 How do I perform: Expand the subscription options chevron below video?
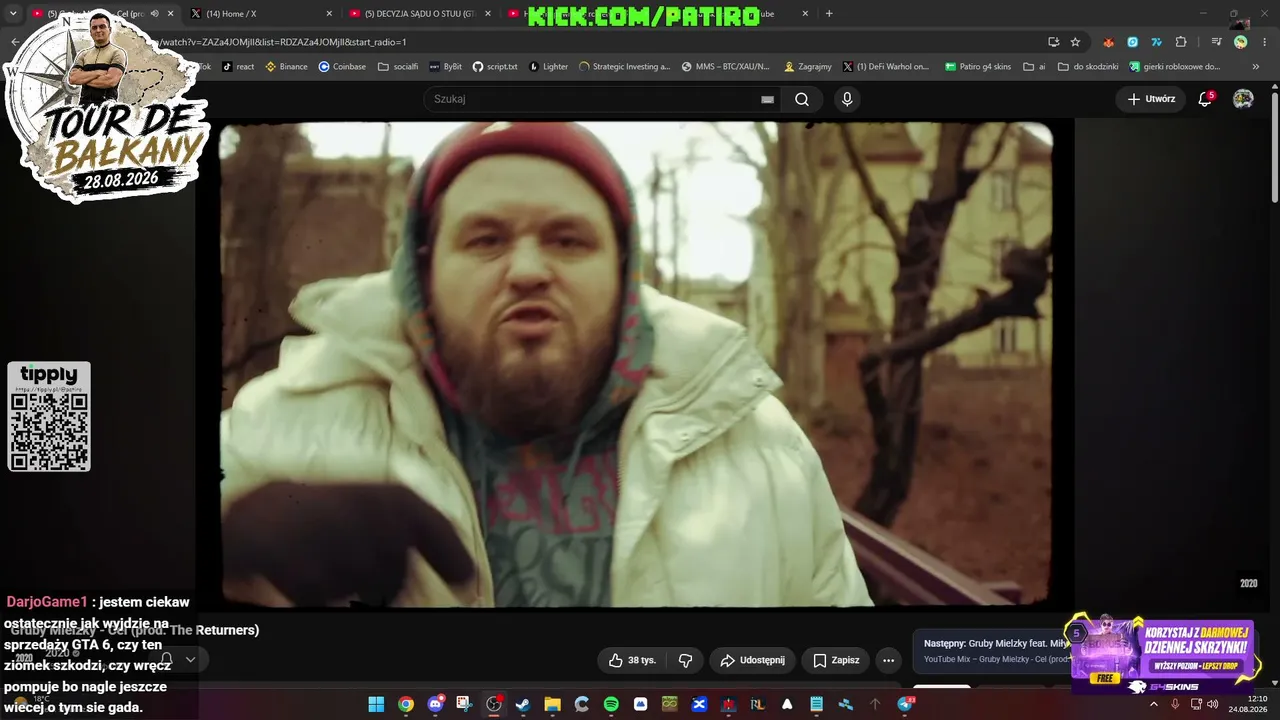(x=190, y=659)
